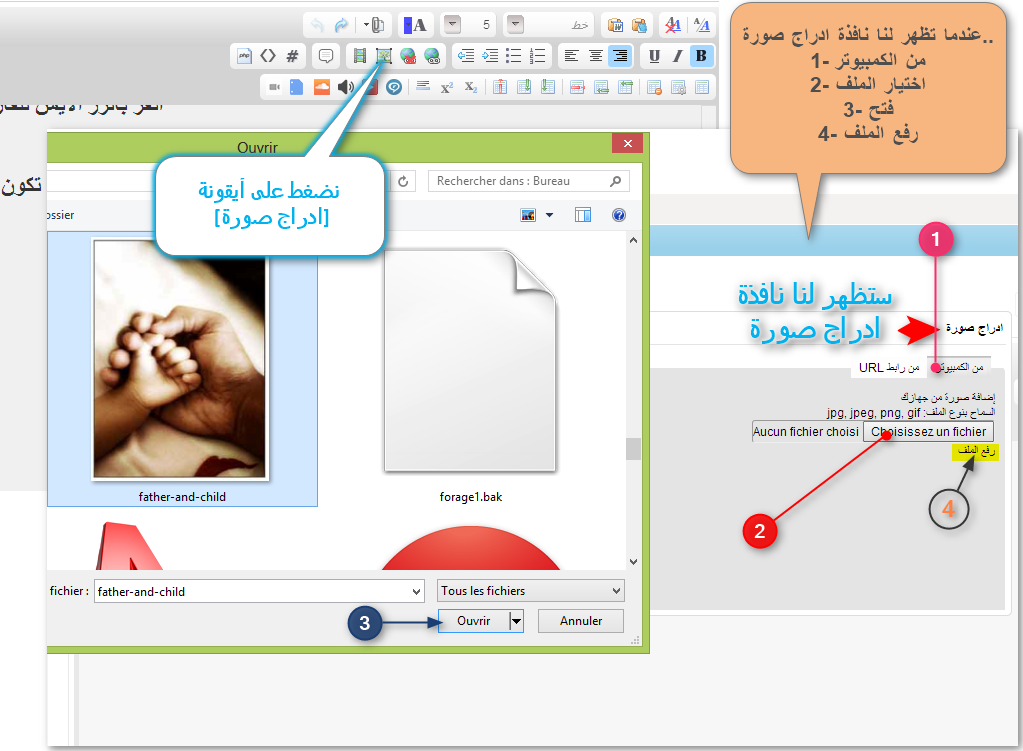Click the yellow رفع الملف upload button
1023x751 pixels.
click(975, 452)
